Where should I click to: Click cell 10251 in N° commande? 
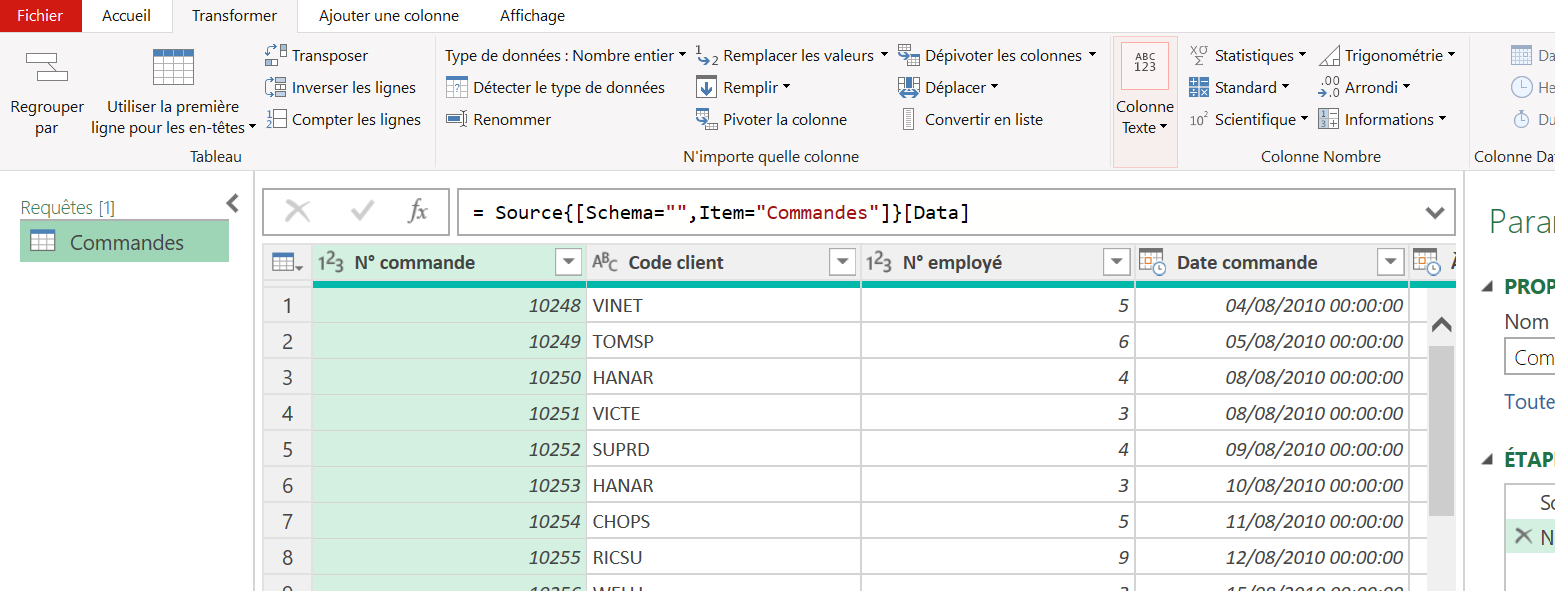click(x=450, y=413)
